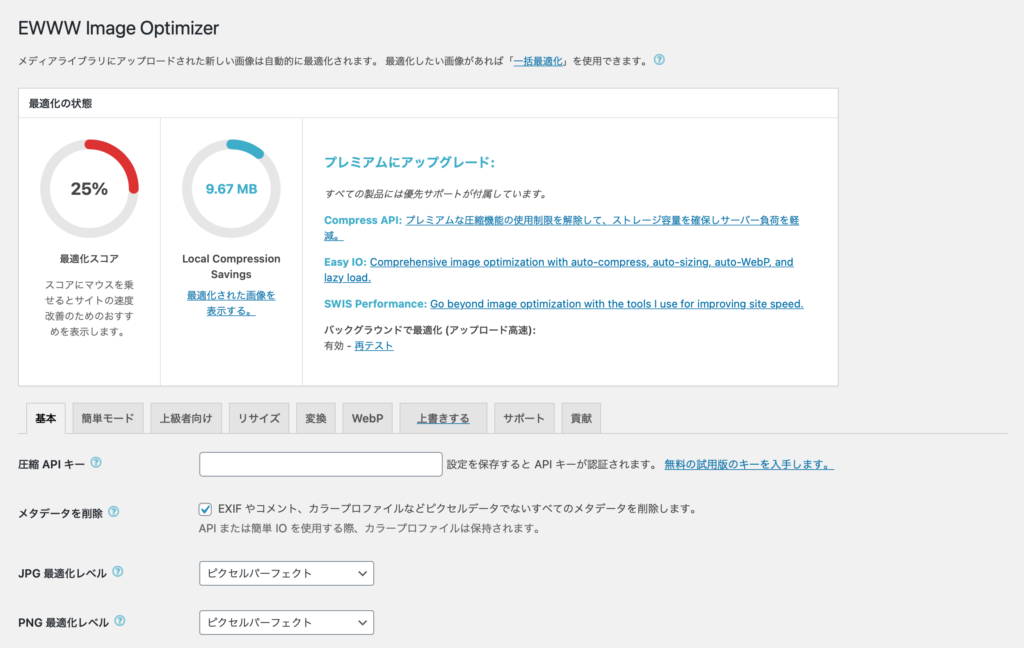Open the Compress API premium link

pyautogui.click(x=562, y=228)
